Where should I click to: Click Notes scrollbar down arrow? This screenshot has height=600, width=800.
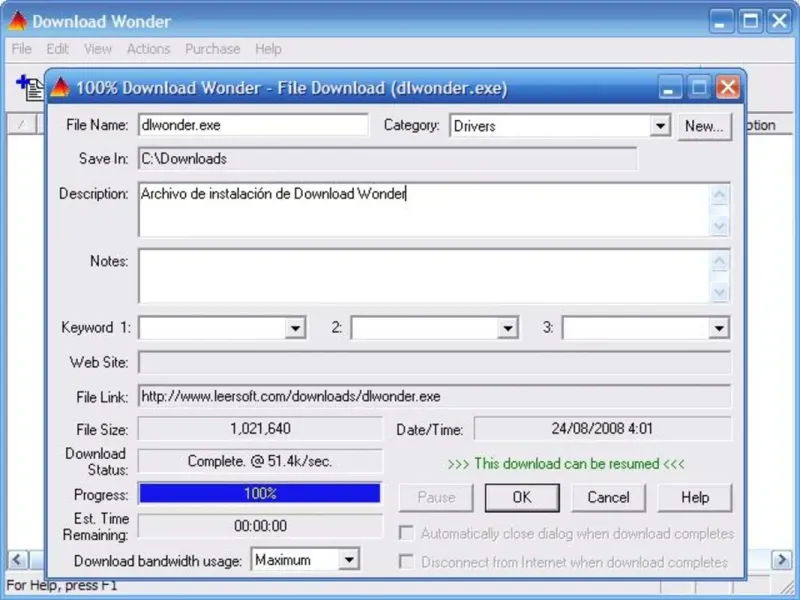(719, 292)
